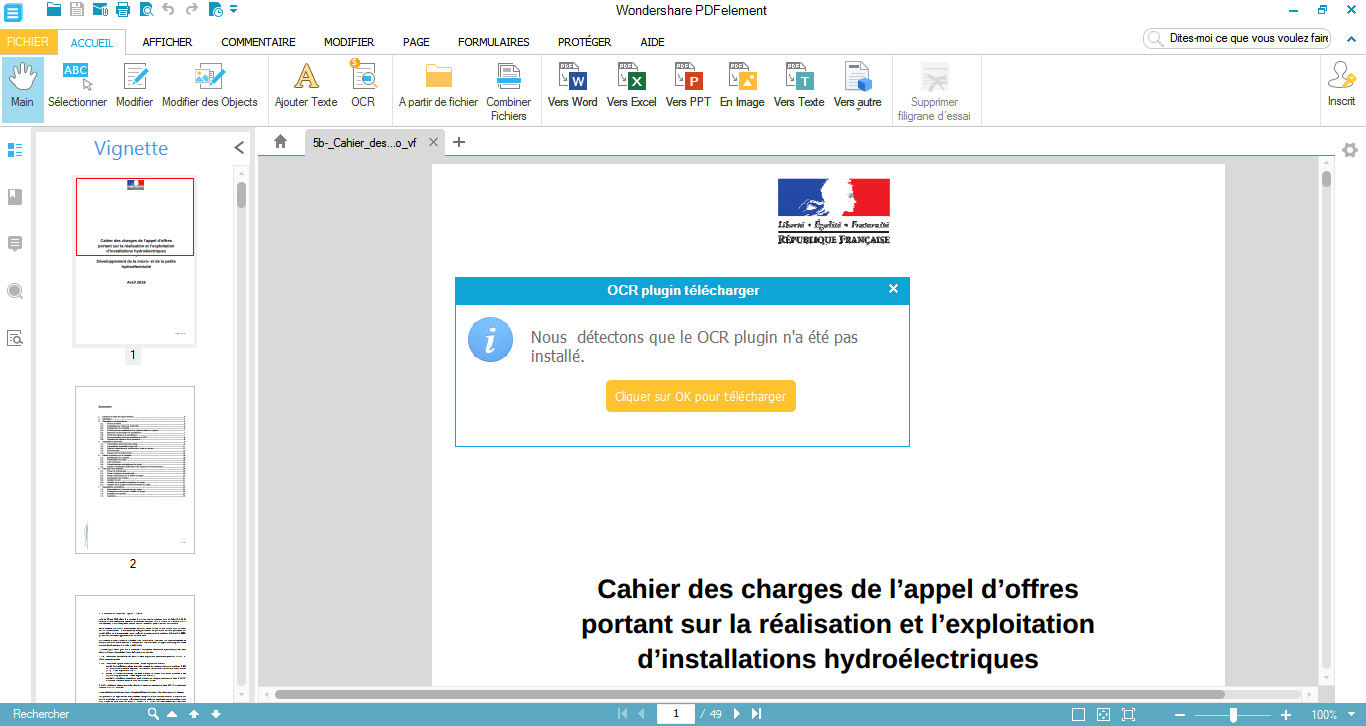Click the undo arrow icon

click(x=167, y=10)
